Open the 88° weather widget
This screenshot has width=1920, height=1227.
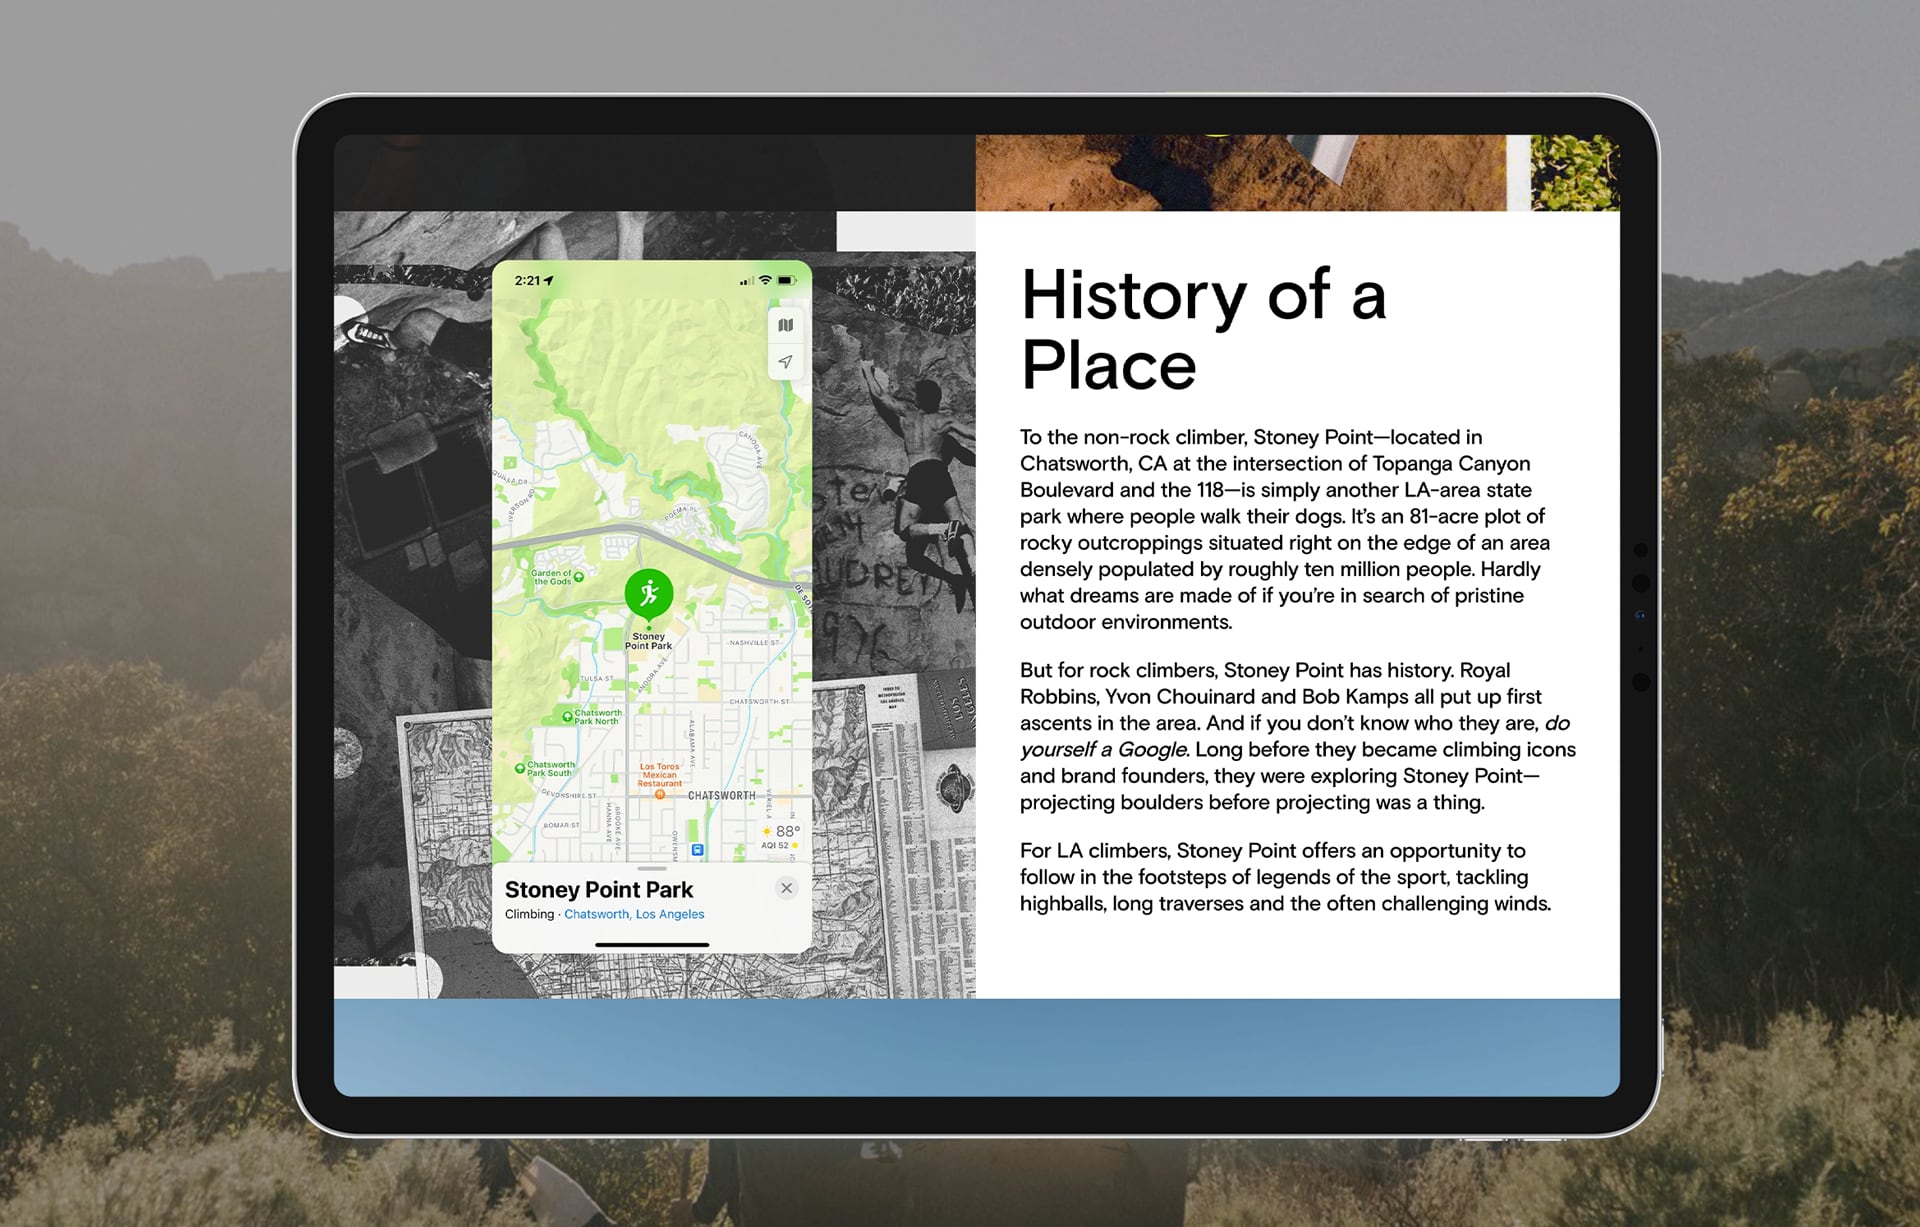point(781,836)
